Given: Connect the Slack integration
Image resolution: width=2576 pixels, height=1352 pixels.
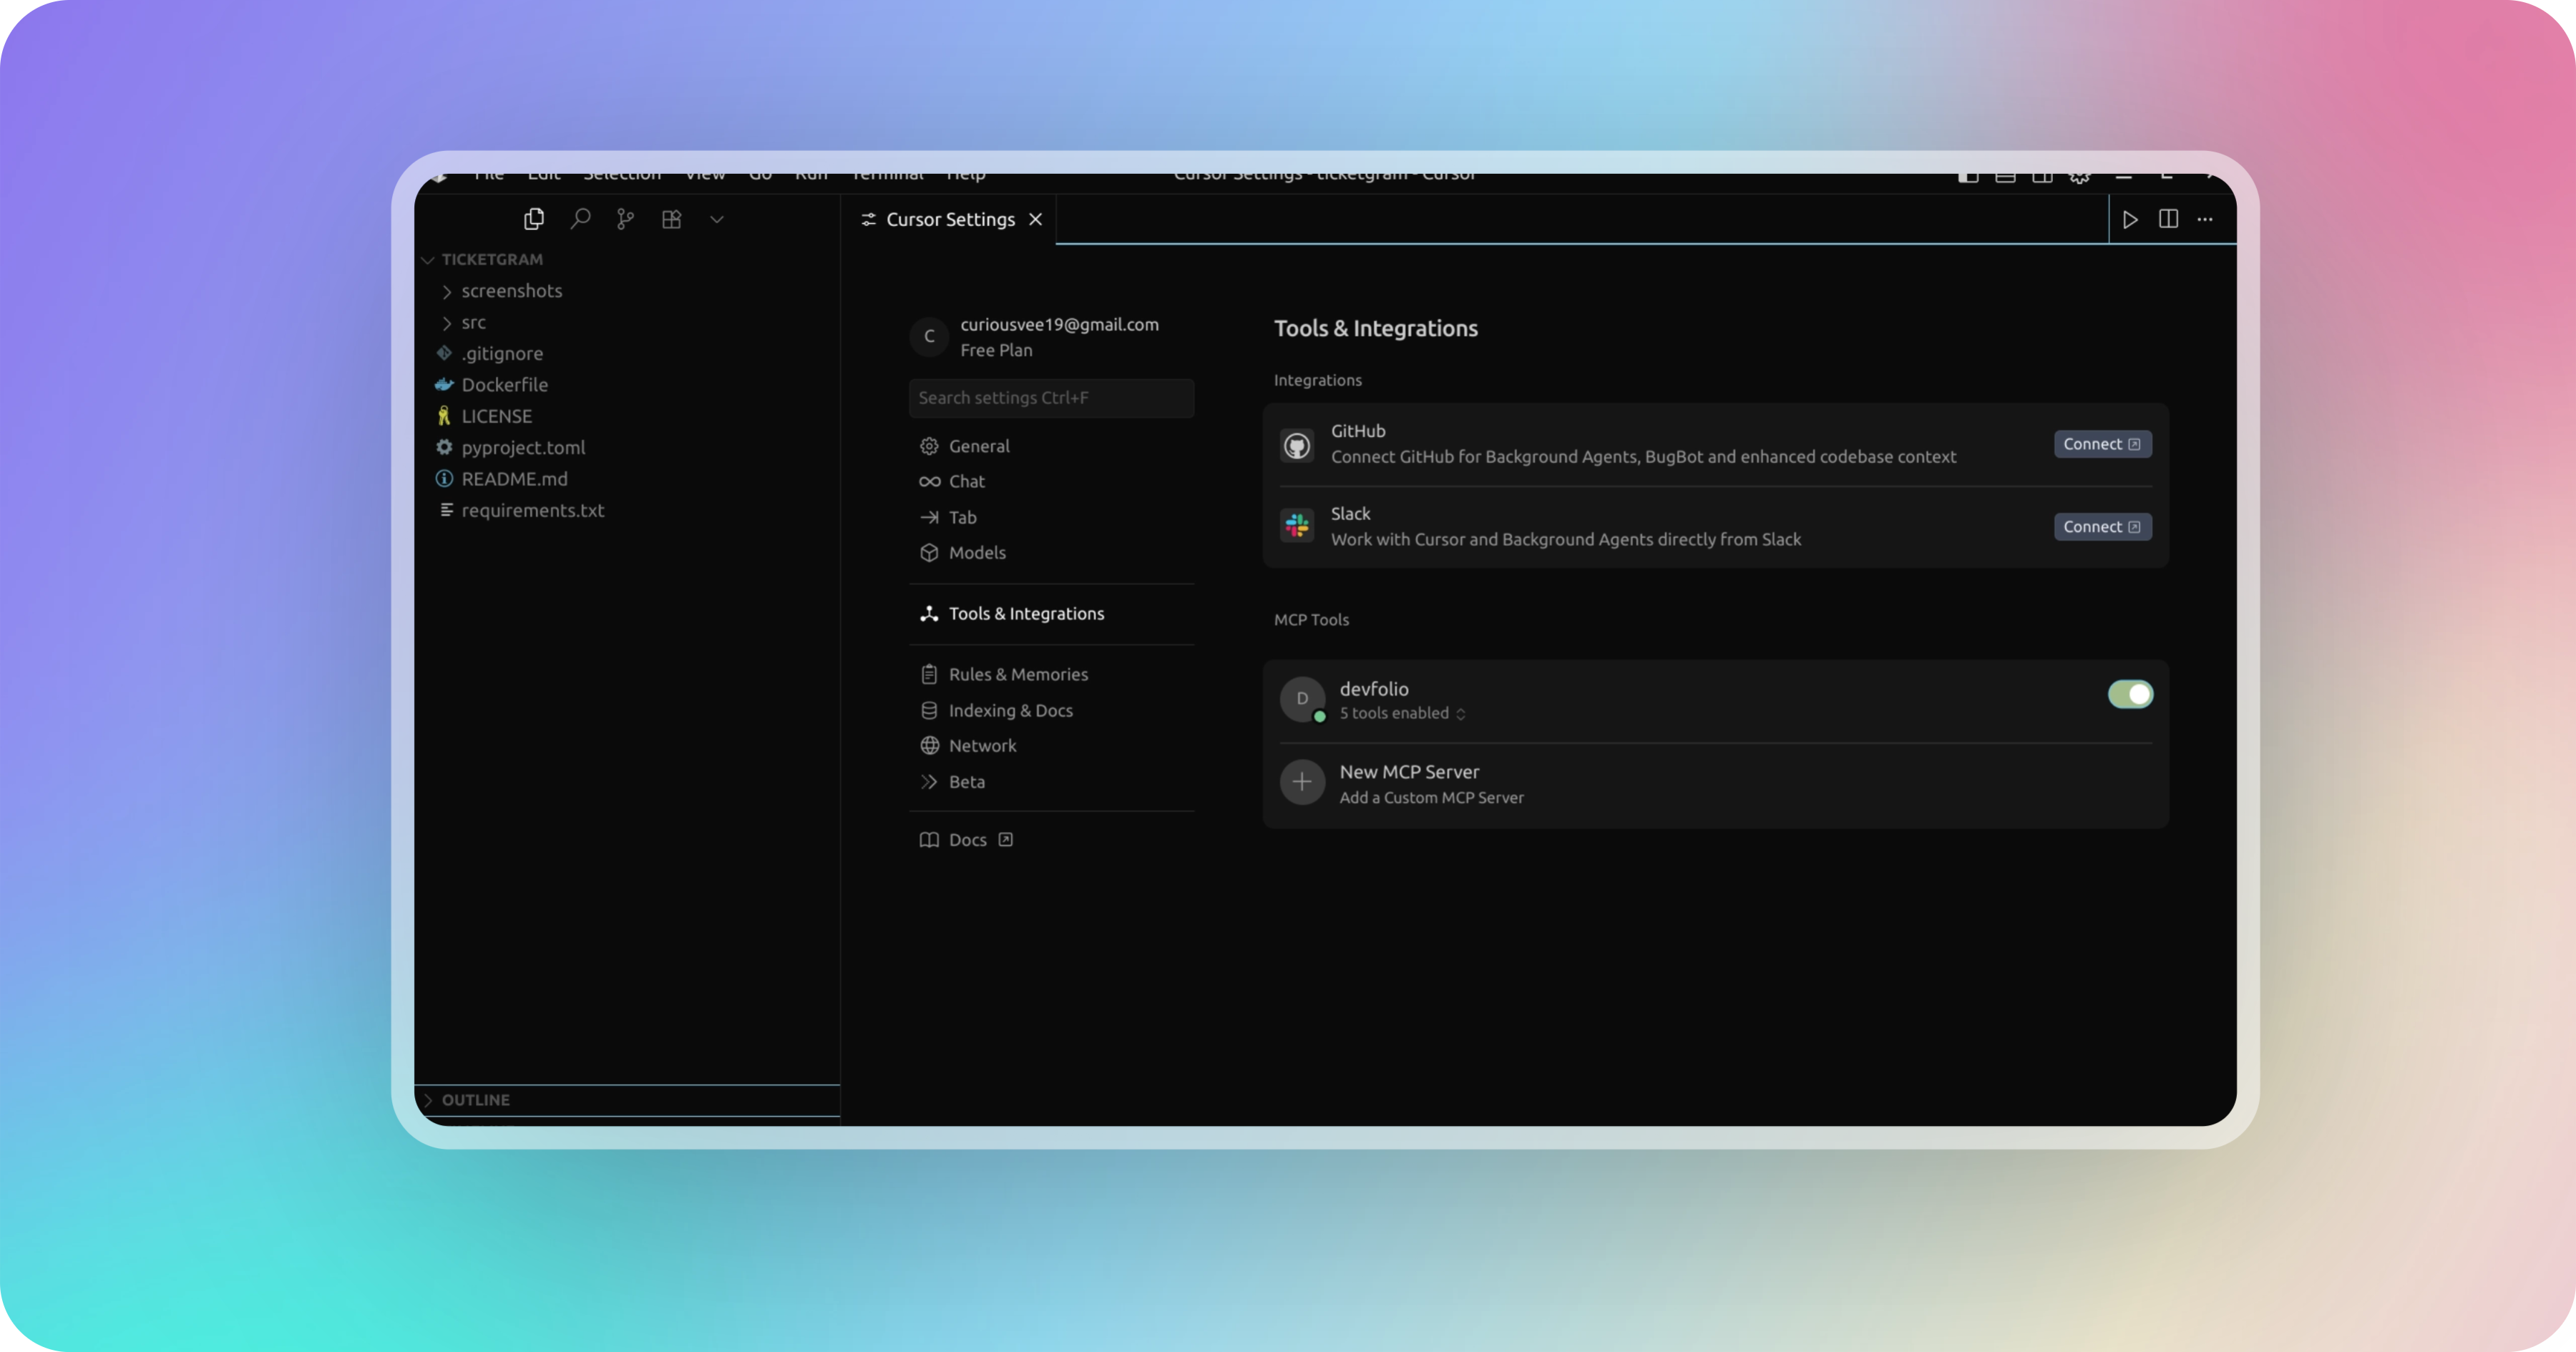Looking at the screenshot, I should pos(2102,527).
